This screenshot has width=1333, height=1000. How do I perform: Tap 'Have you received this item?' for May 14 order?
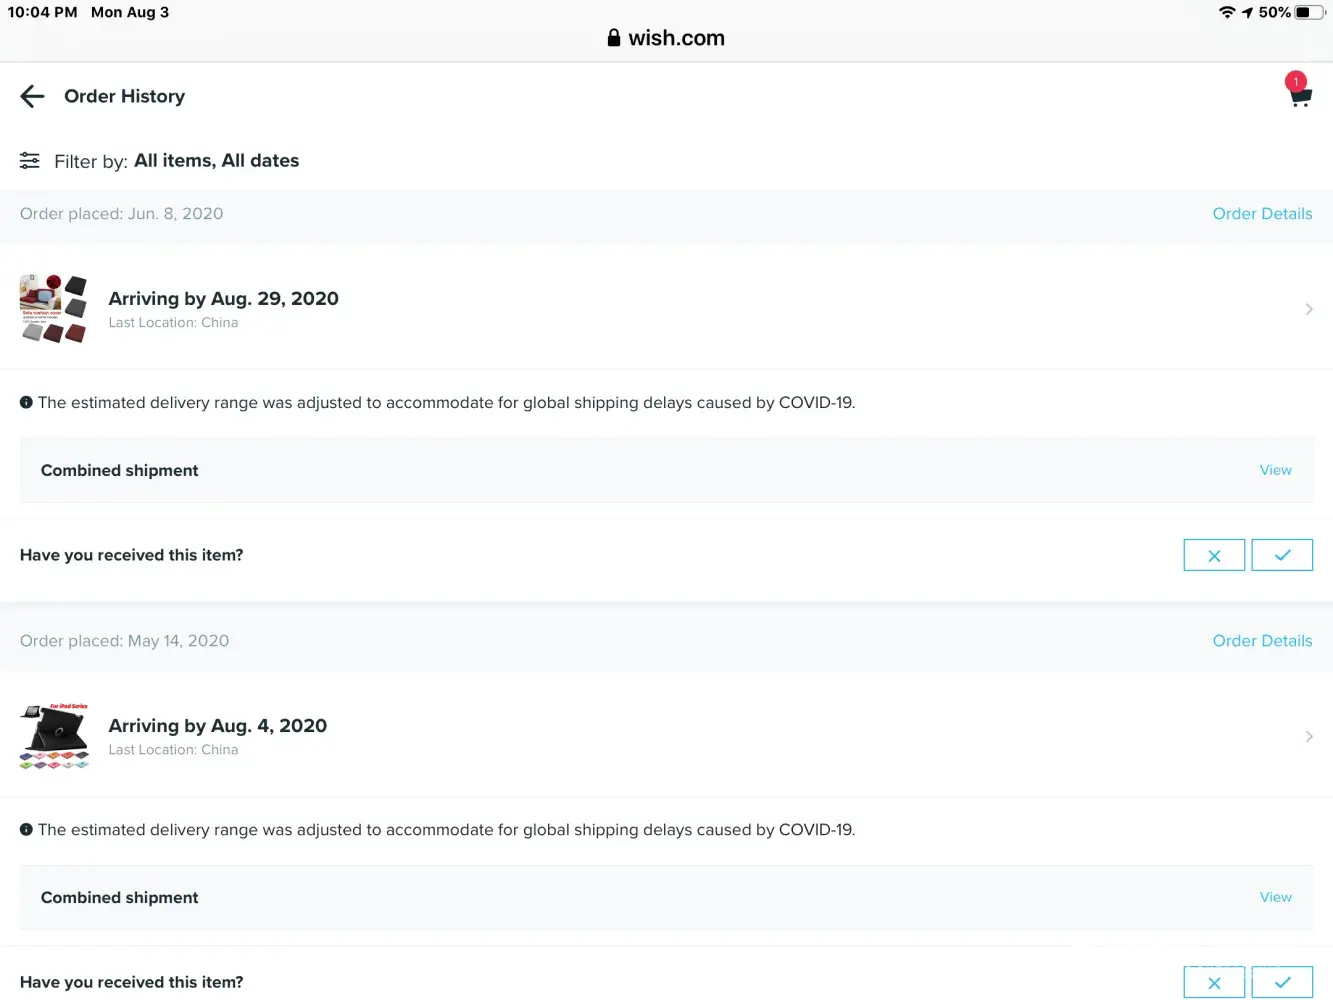[x=132, y=982]
